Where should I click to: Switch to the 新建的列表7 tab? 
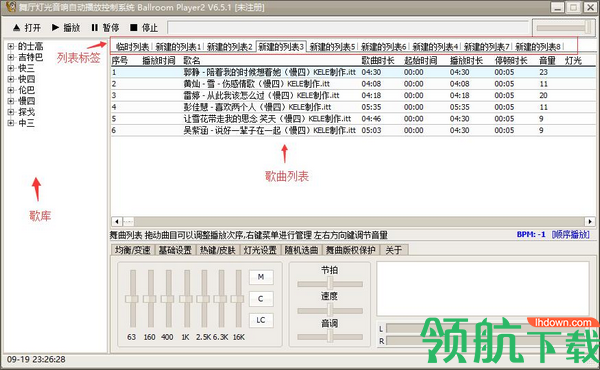[486, 47]
